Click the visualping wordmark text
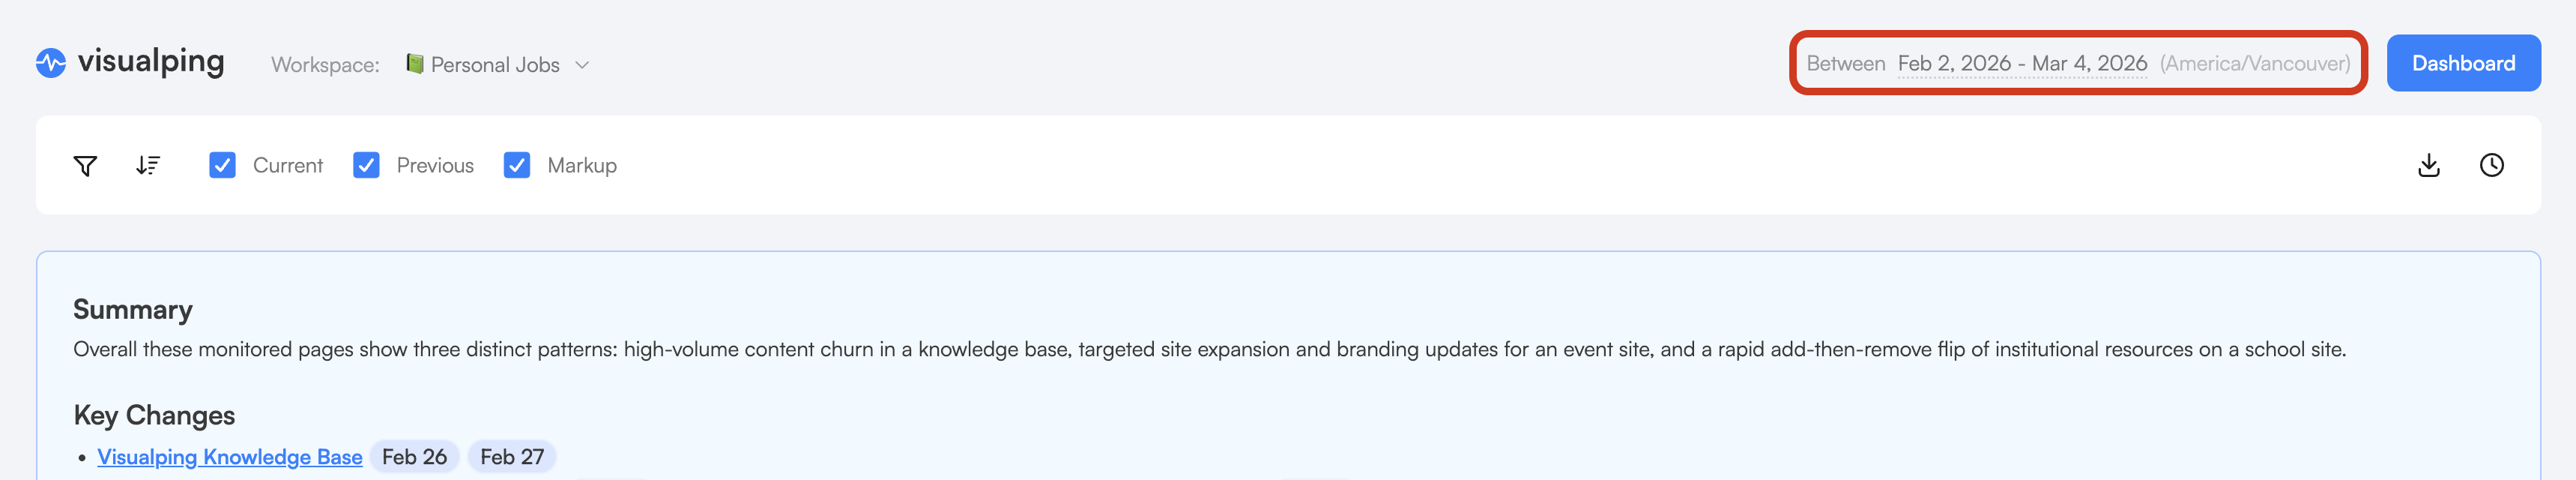The width and height of the screenshot is (2576, 480). [x=151, y=62]
